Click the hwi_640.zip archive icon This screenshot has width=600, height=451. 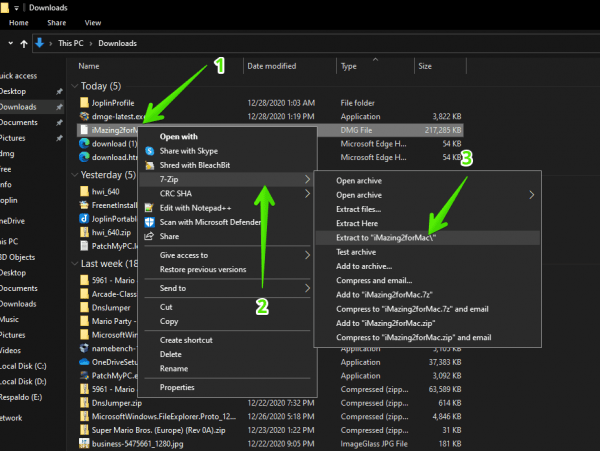click(84, 232)
